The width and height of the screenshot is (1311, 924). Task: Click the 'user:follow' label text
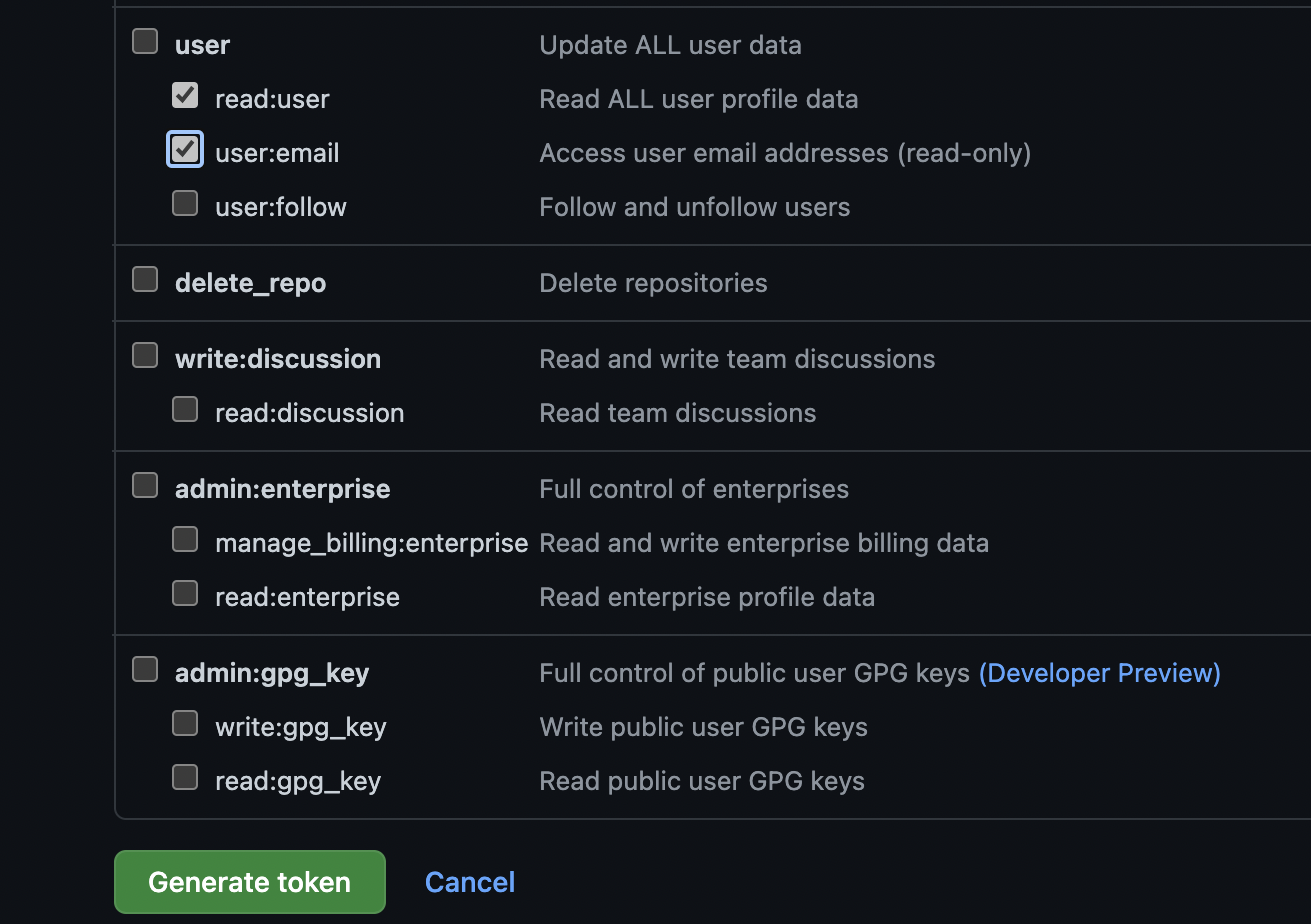(281, 207)
